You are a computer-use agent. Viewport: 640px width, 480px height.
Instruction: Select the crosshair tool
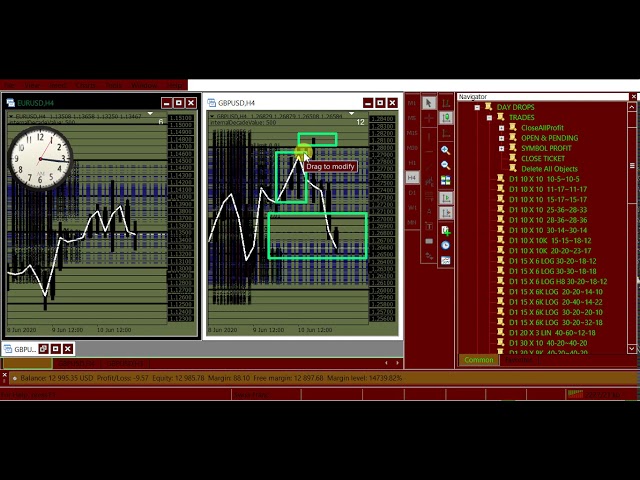pos(429,118)
